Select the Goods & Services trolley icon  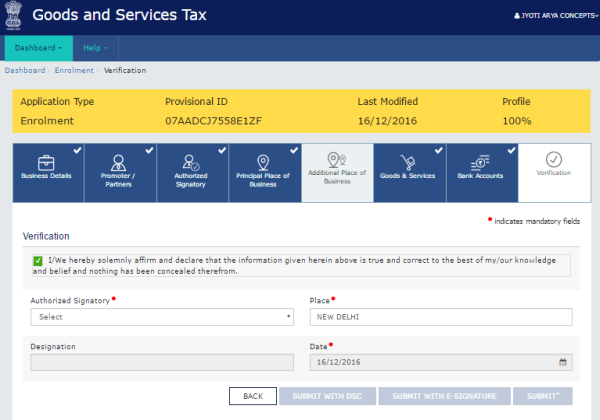pyautogui.click(x=408, y=162)
